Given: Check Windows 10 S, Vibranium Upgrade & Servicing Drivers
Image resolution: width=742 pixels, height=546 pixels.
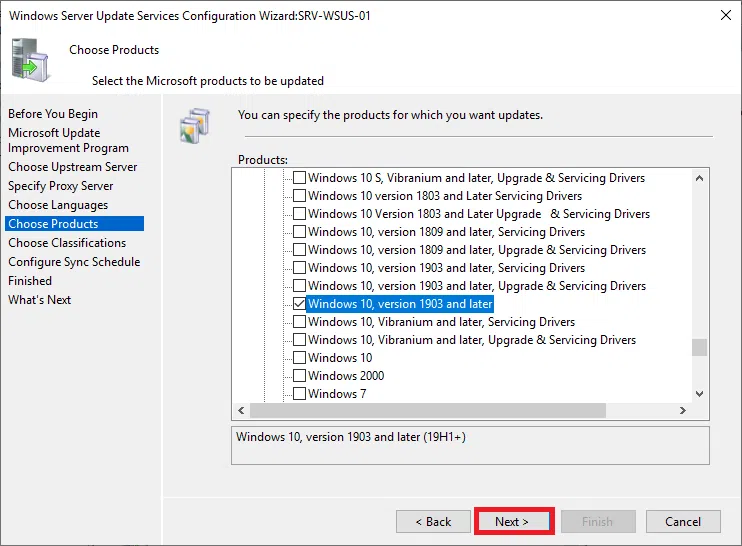Looking at the screenshot, I should (x=299, y=178).
